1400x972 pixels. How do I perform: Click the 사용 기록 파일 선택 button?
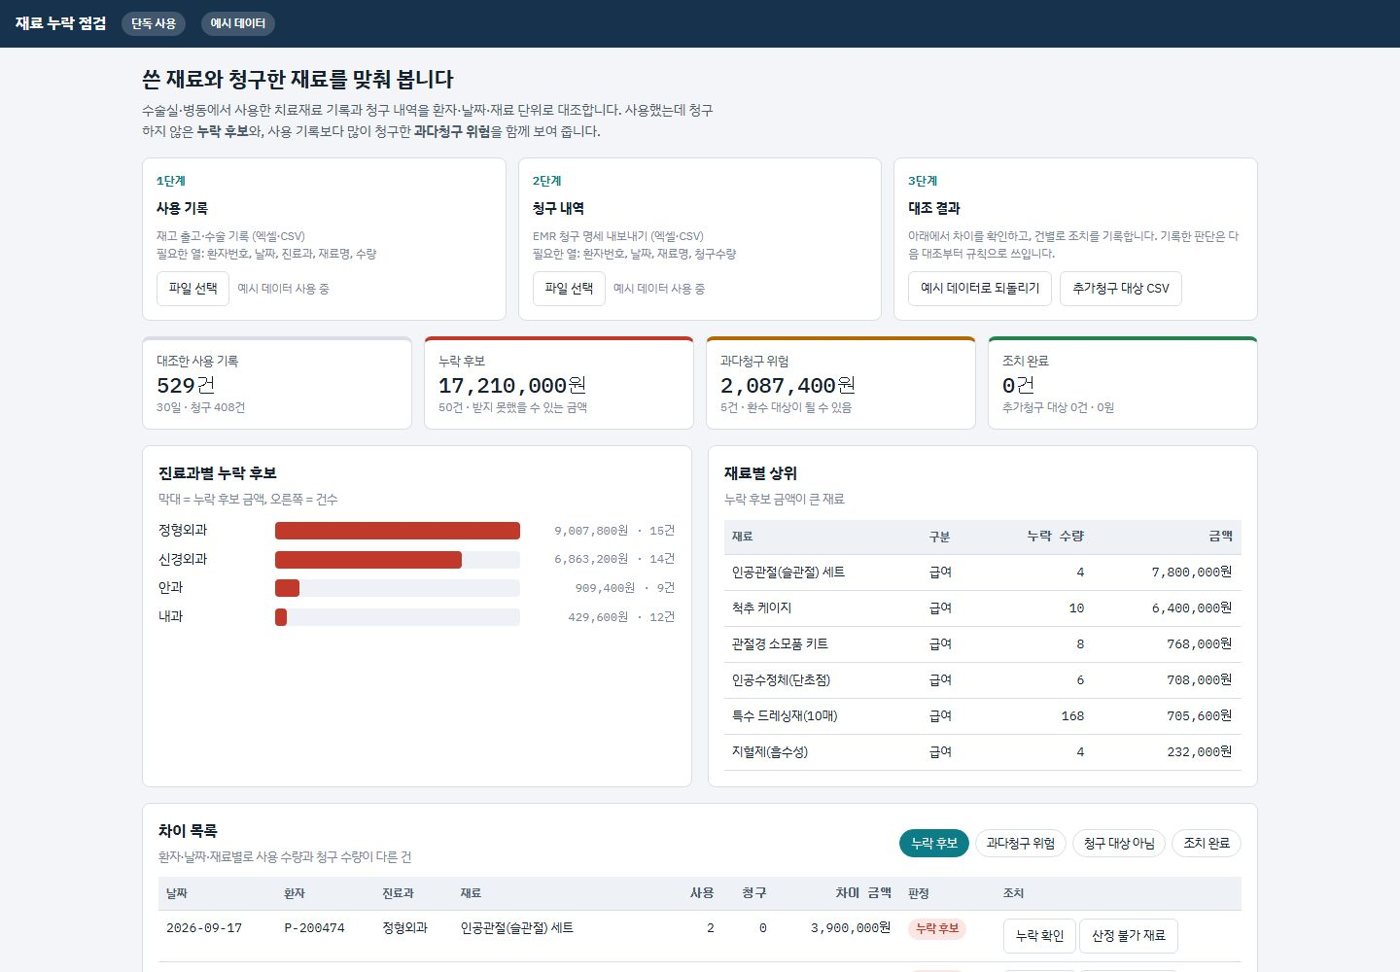click(193, 288)
